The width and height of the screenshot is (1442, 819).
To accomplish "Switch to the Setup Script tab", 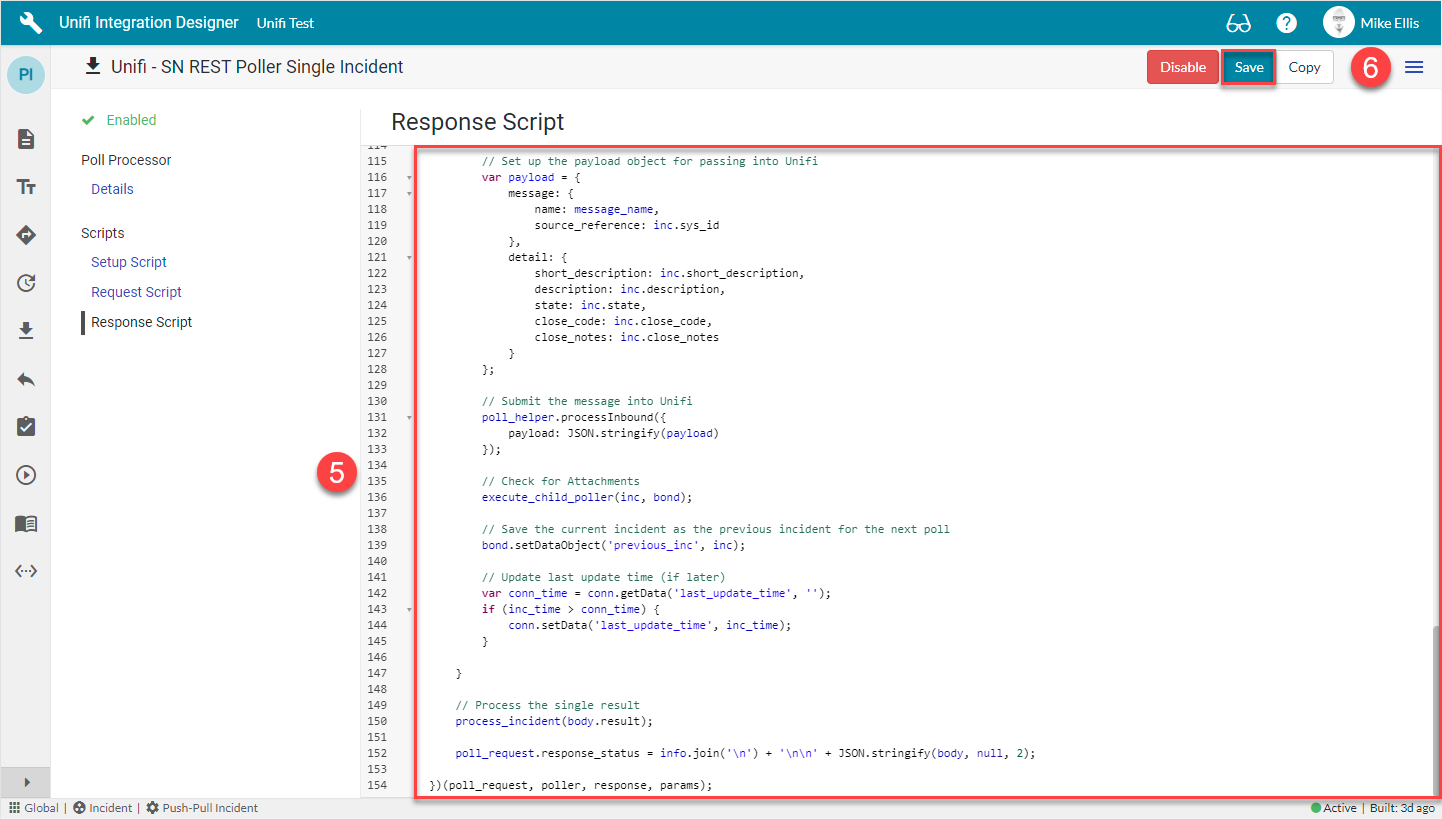I will click(x=128, y=261).
